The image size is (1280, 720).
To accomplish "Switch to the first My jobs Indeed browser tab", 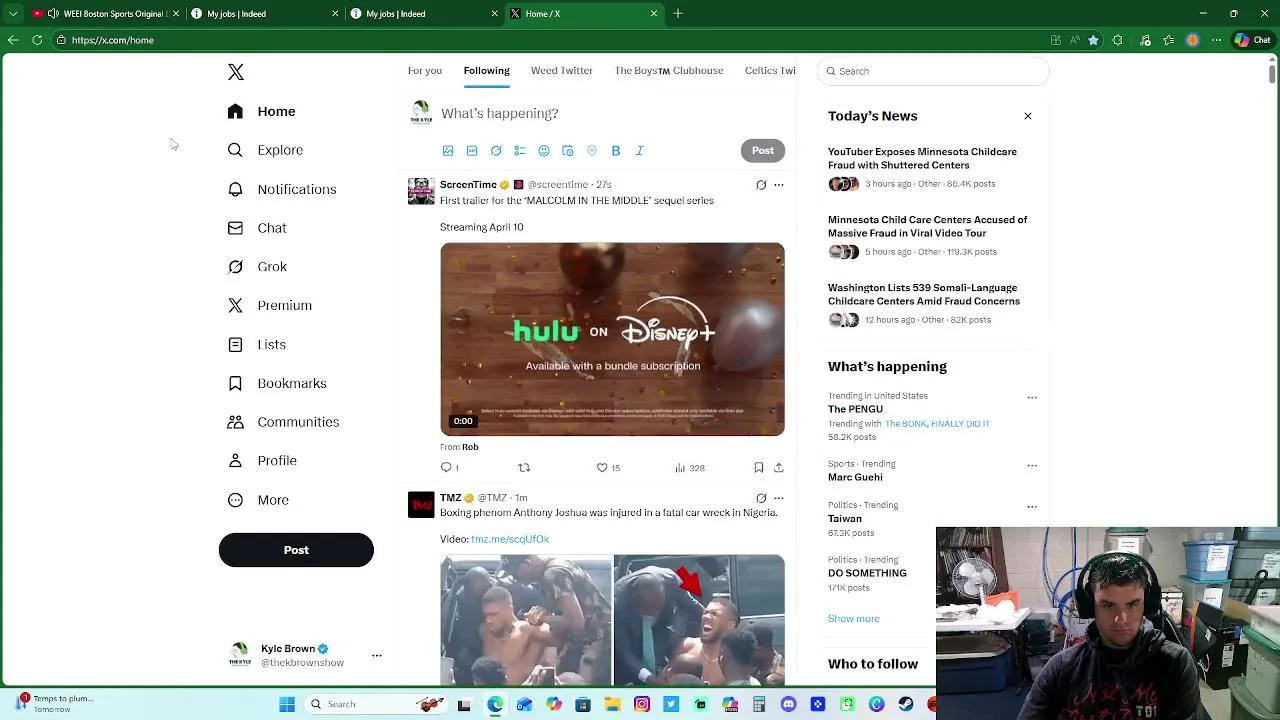I will pyautogui.click(x=265, y=14).
